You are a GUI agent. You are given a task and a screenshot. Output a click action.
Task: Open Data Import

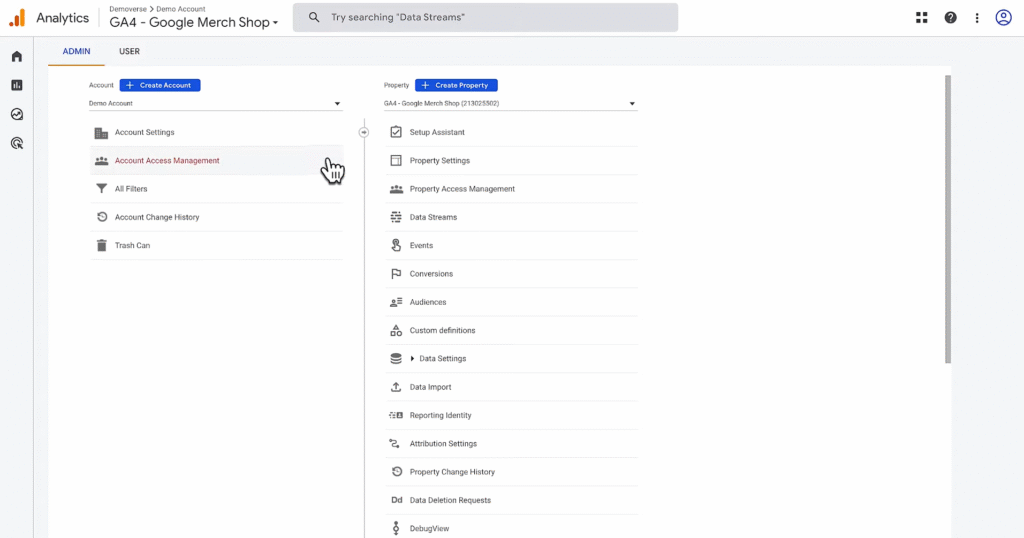click(x=511, y=387)
